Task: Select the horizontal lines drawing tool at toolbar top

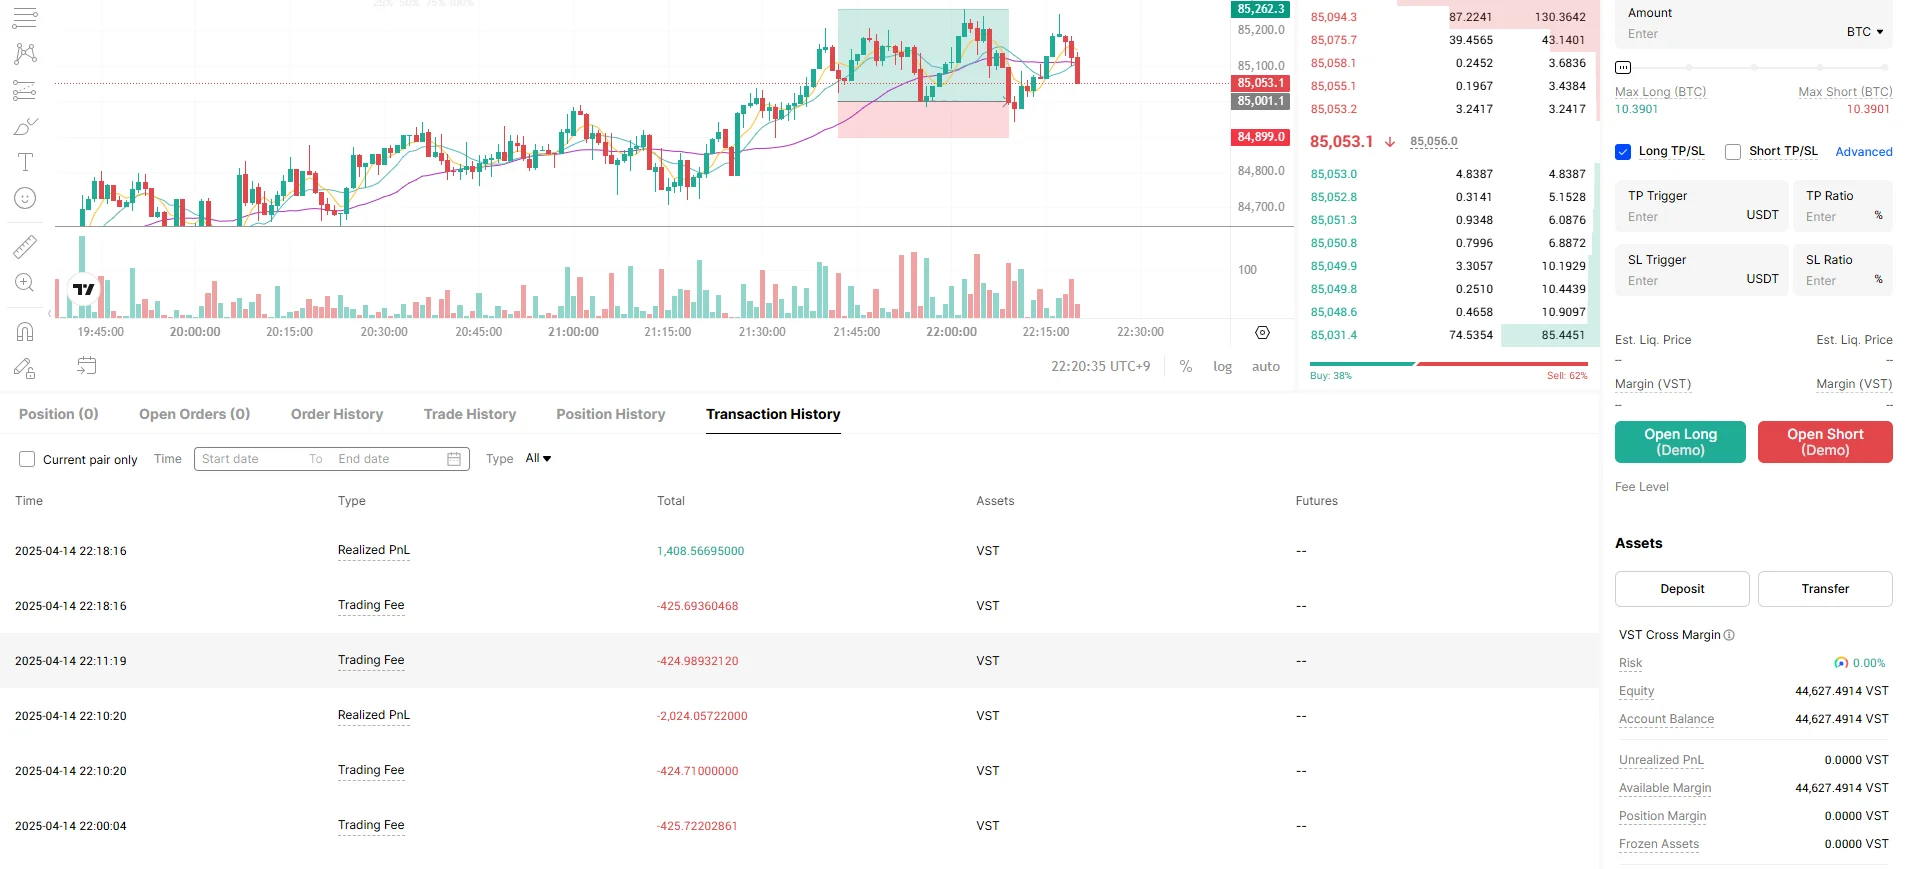Action: point(25,18)
